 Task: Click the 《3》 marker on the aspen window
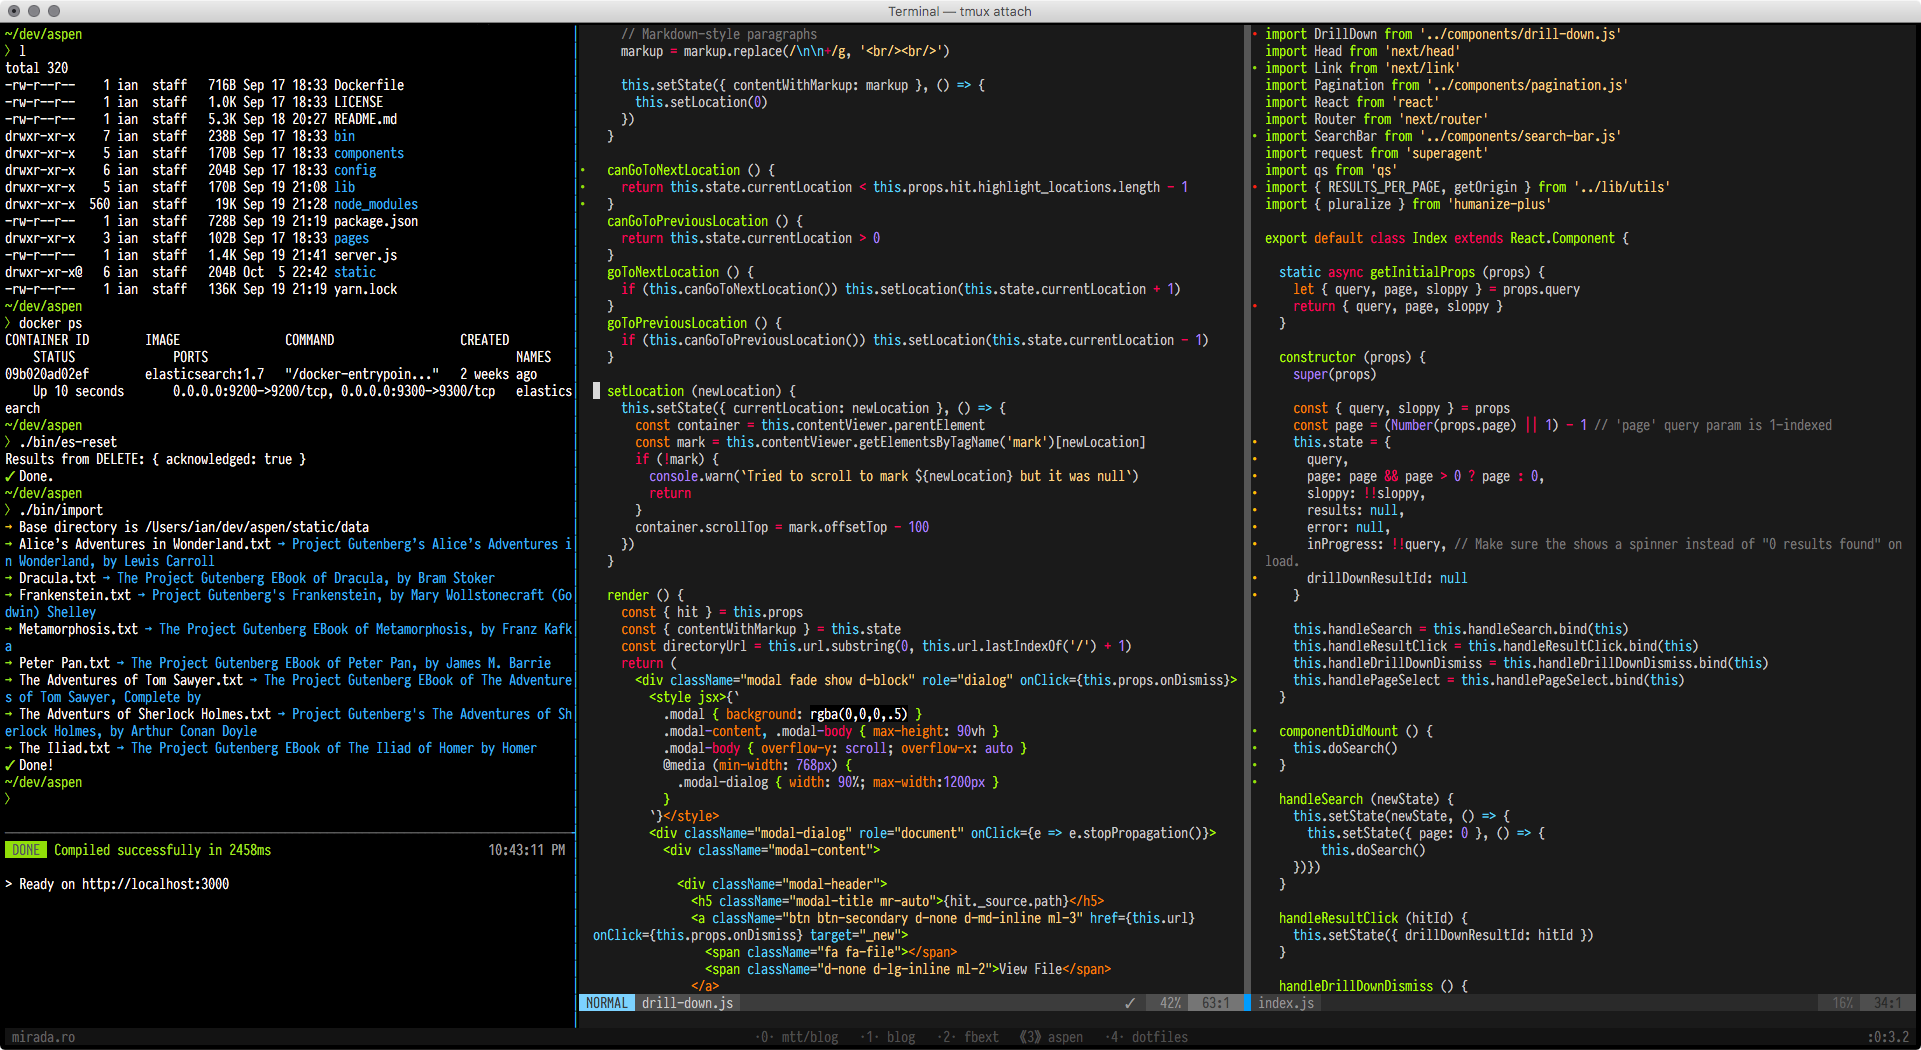1029,1037
